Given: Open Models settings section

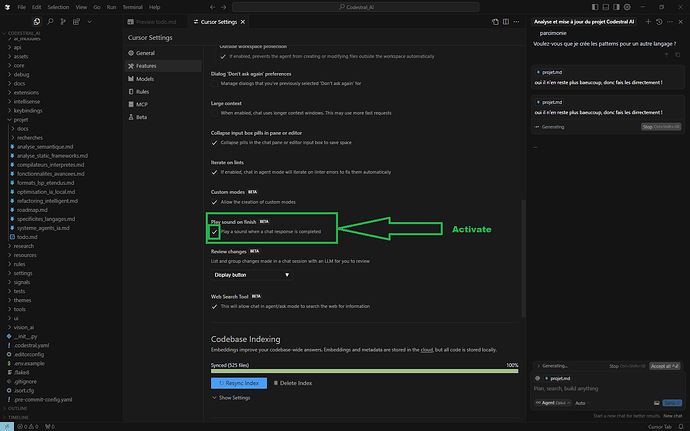Looking at the screenshot, I should [163, 79].
